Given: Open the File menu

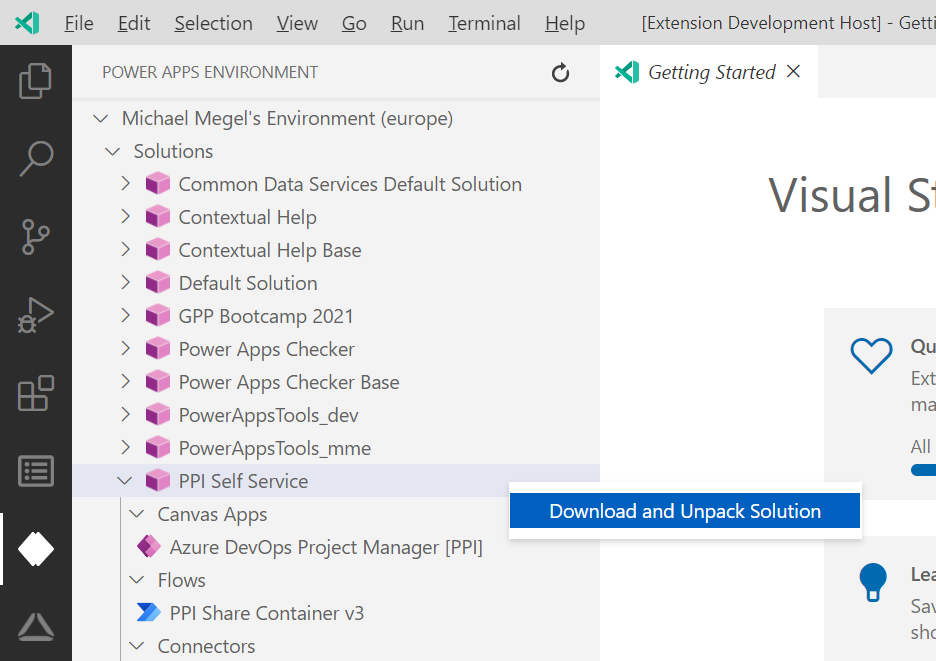Looking at the screenshot, I should click(x=79, y=23).
